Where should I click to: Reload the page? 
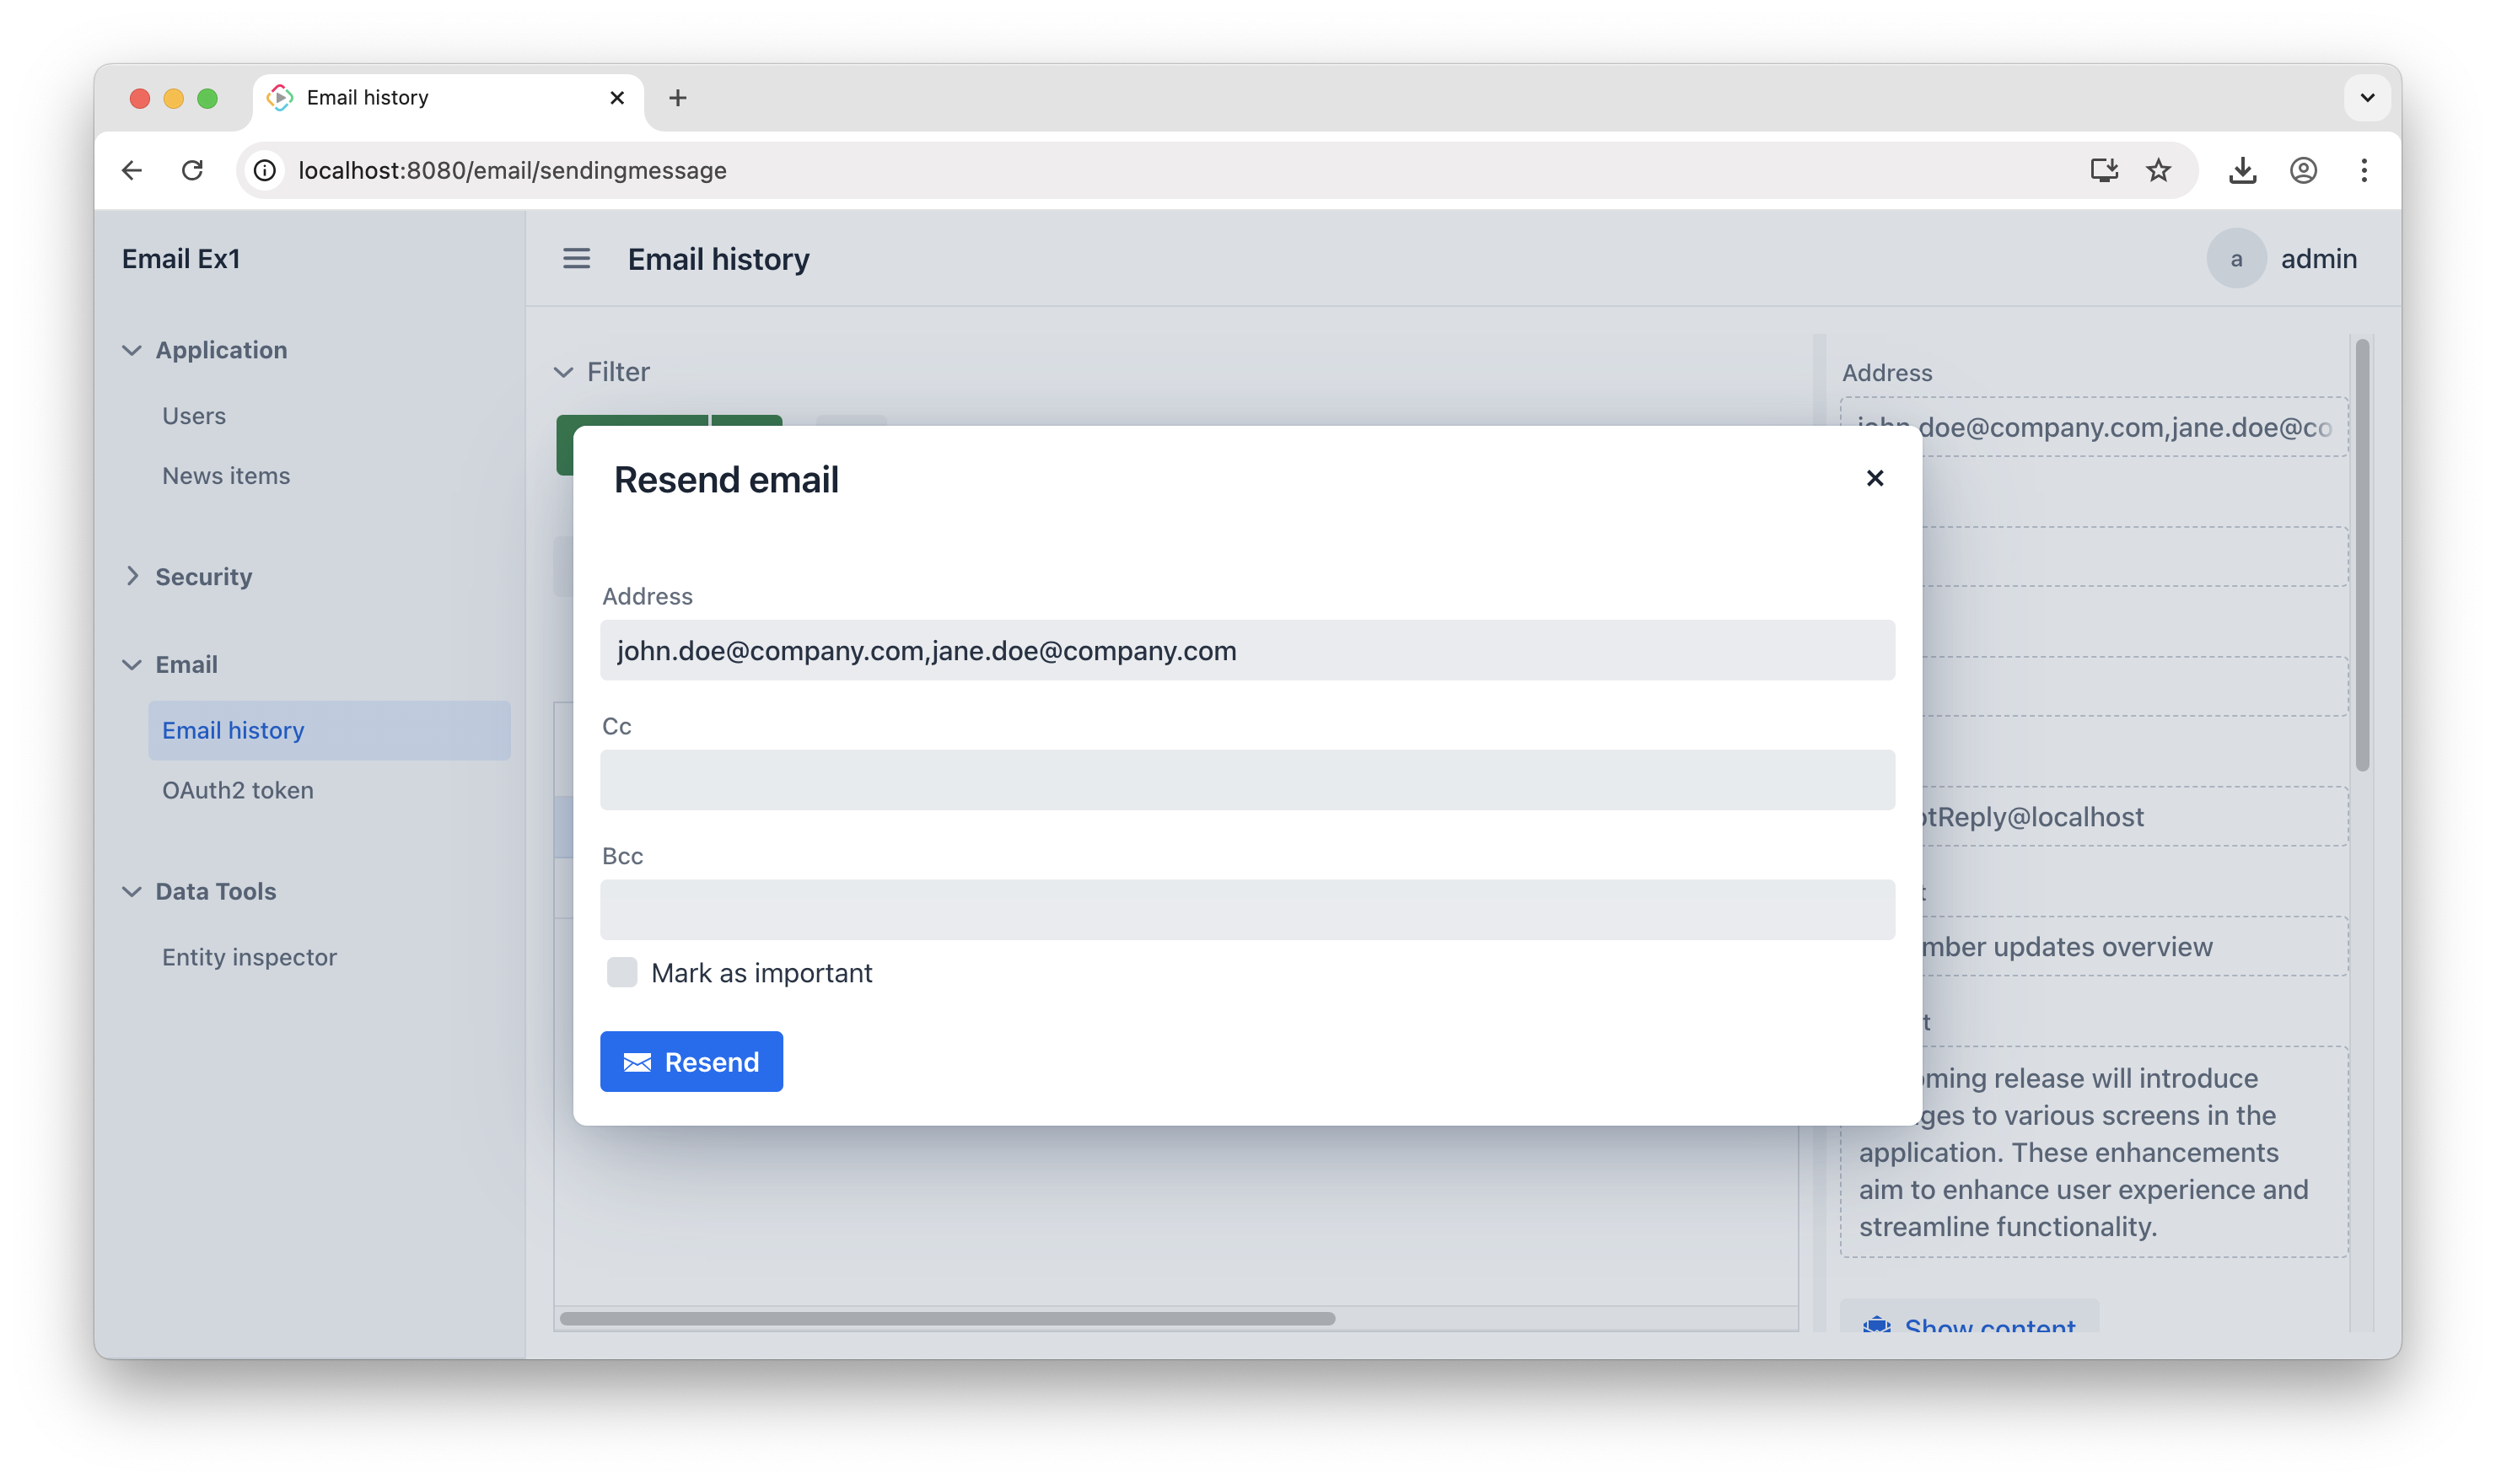coord(192,170)
